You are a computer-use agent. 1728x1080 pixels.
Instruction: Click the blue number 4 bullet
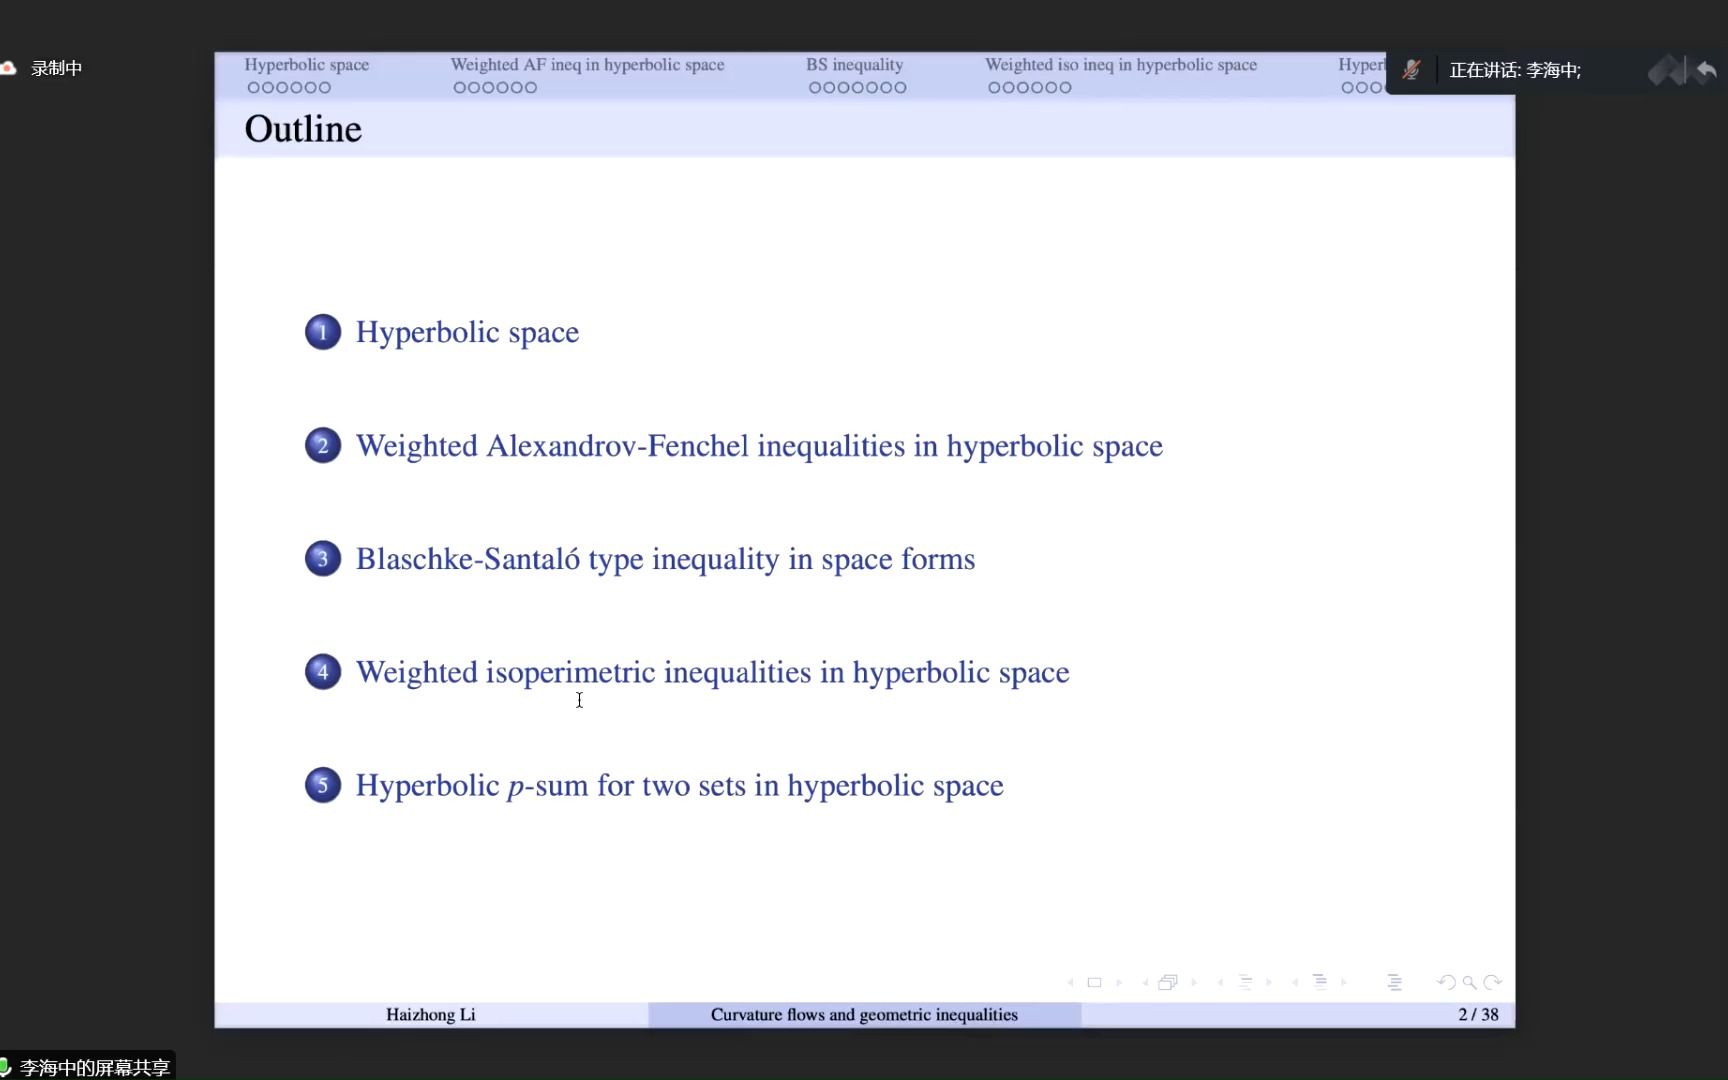(x=323, y=671)
